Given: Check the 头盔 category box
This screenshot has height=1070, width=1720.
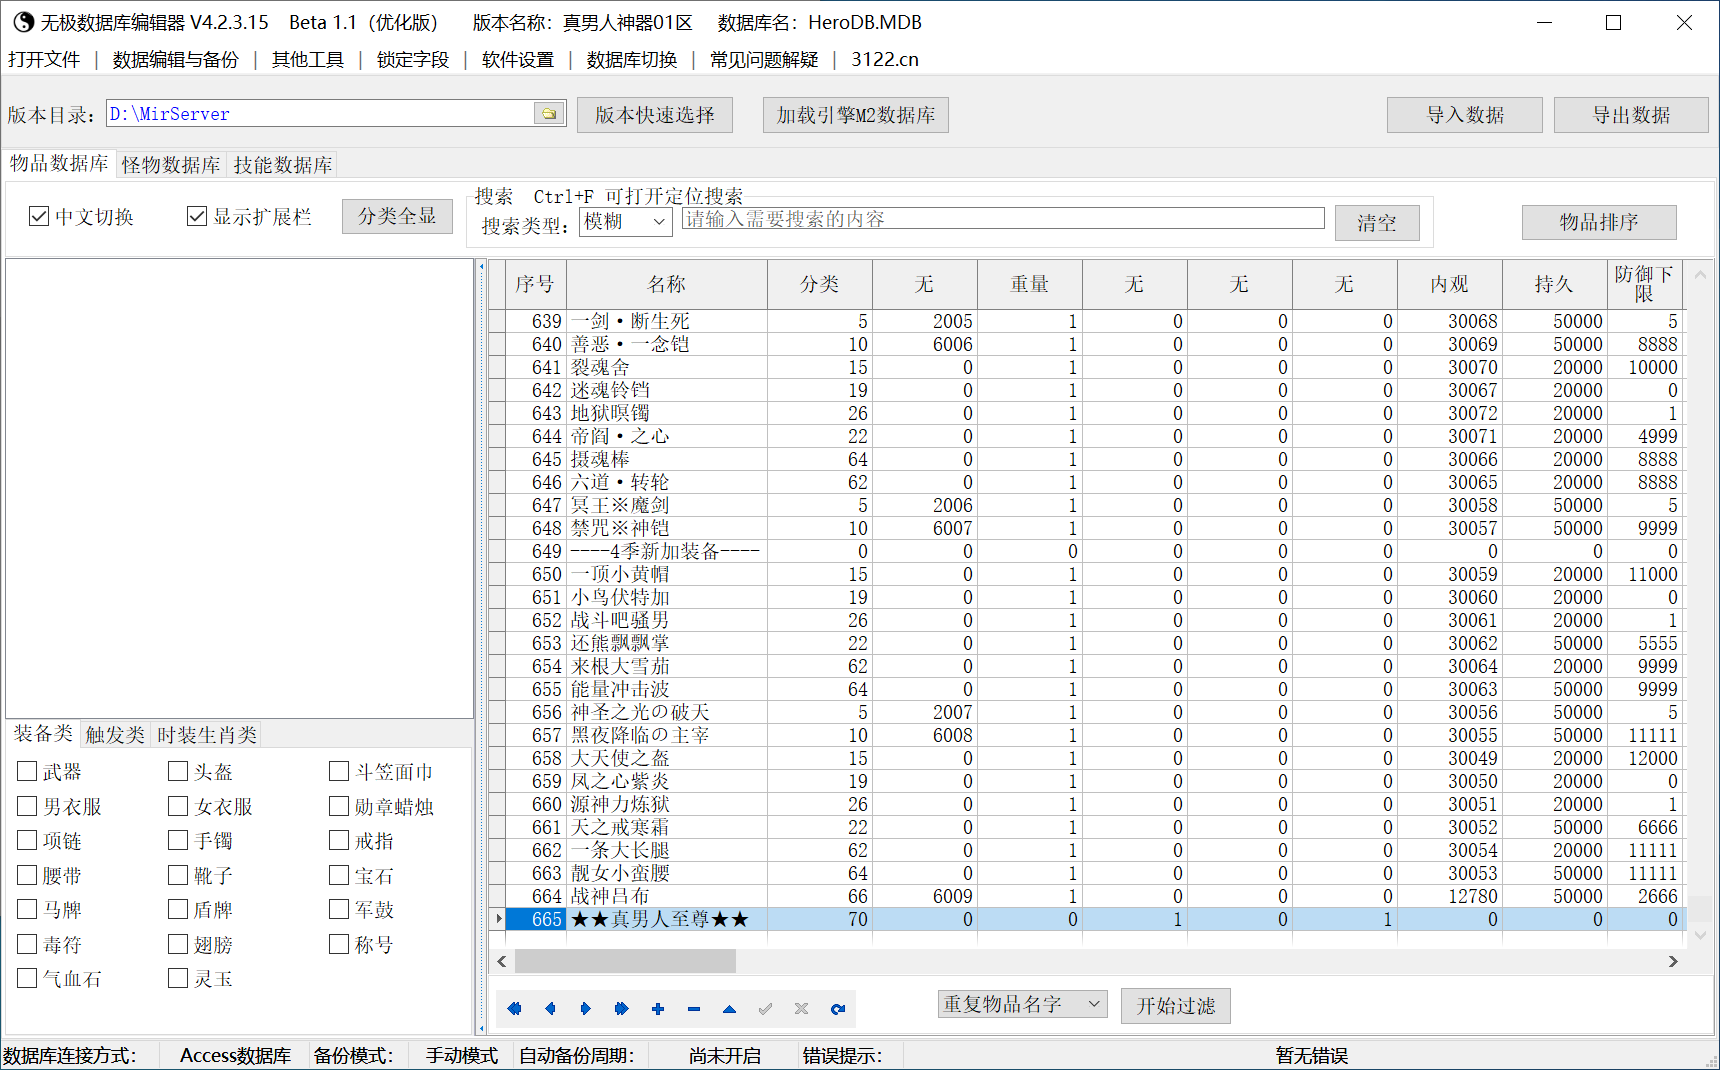Looking at the screenshot, I should pyautogui.click(x=178, y=771).
